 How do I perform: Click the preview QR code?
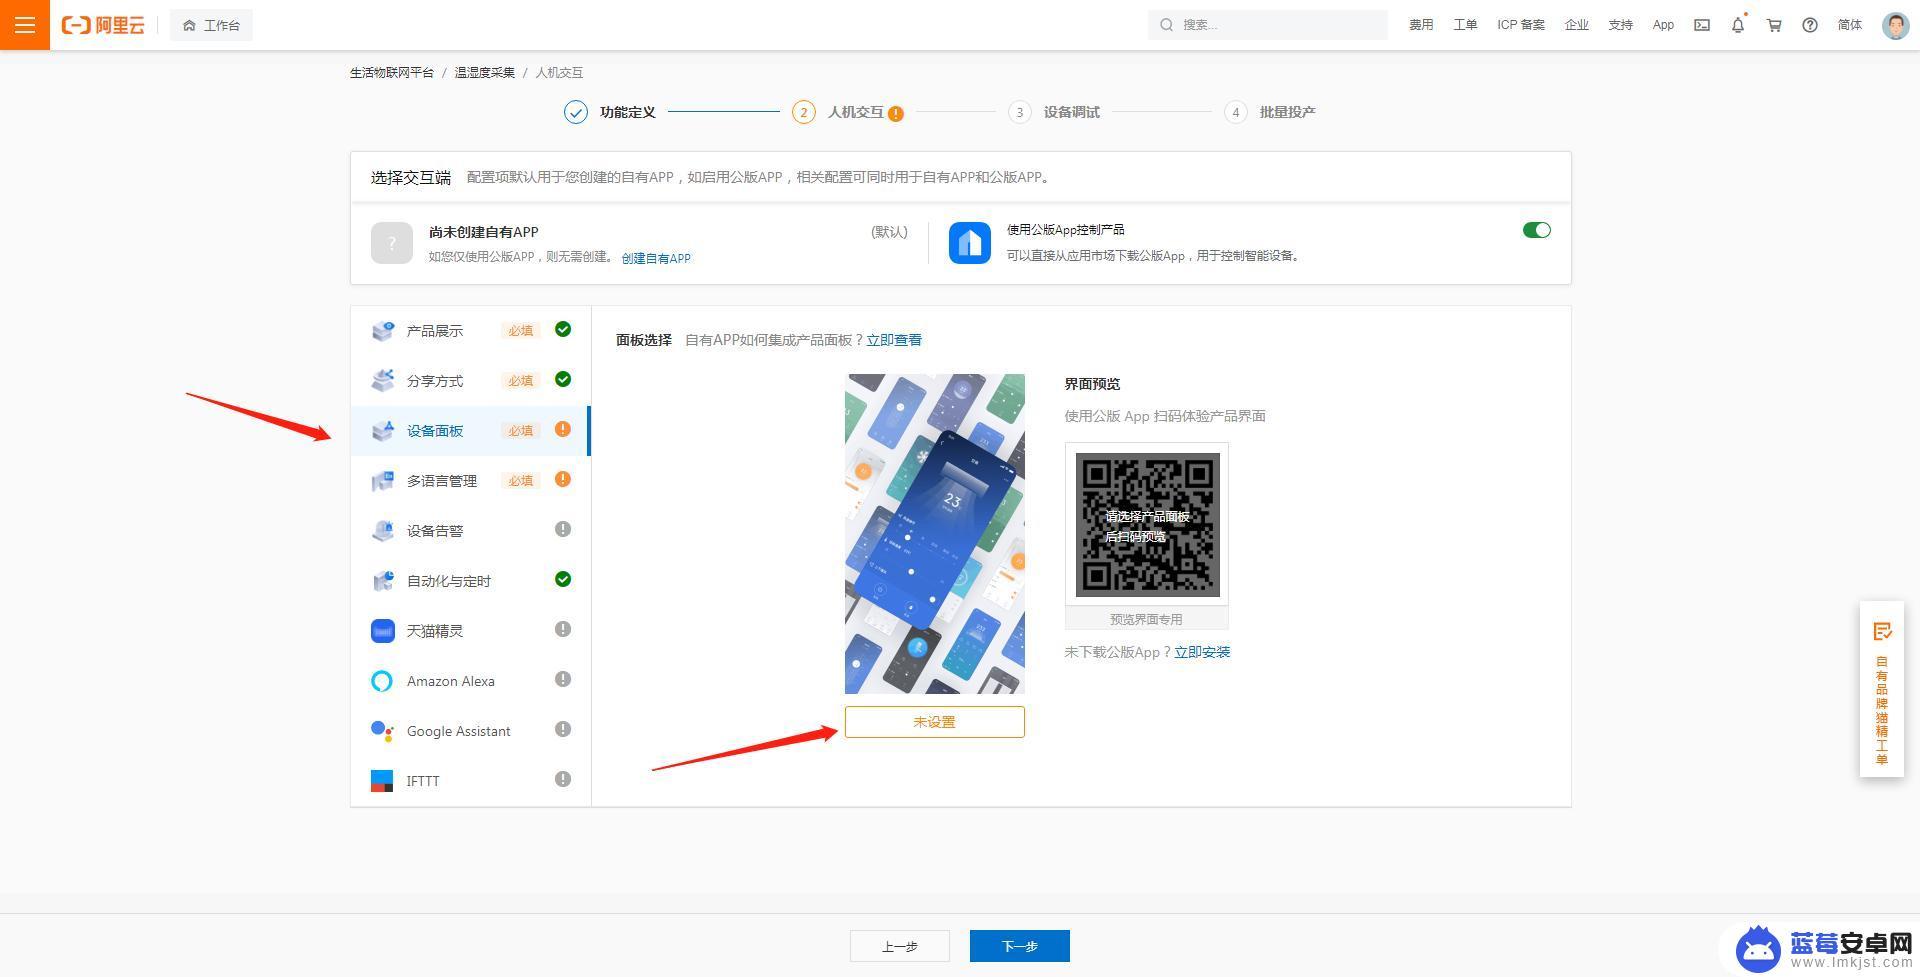pos(1147,525)
